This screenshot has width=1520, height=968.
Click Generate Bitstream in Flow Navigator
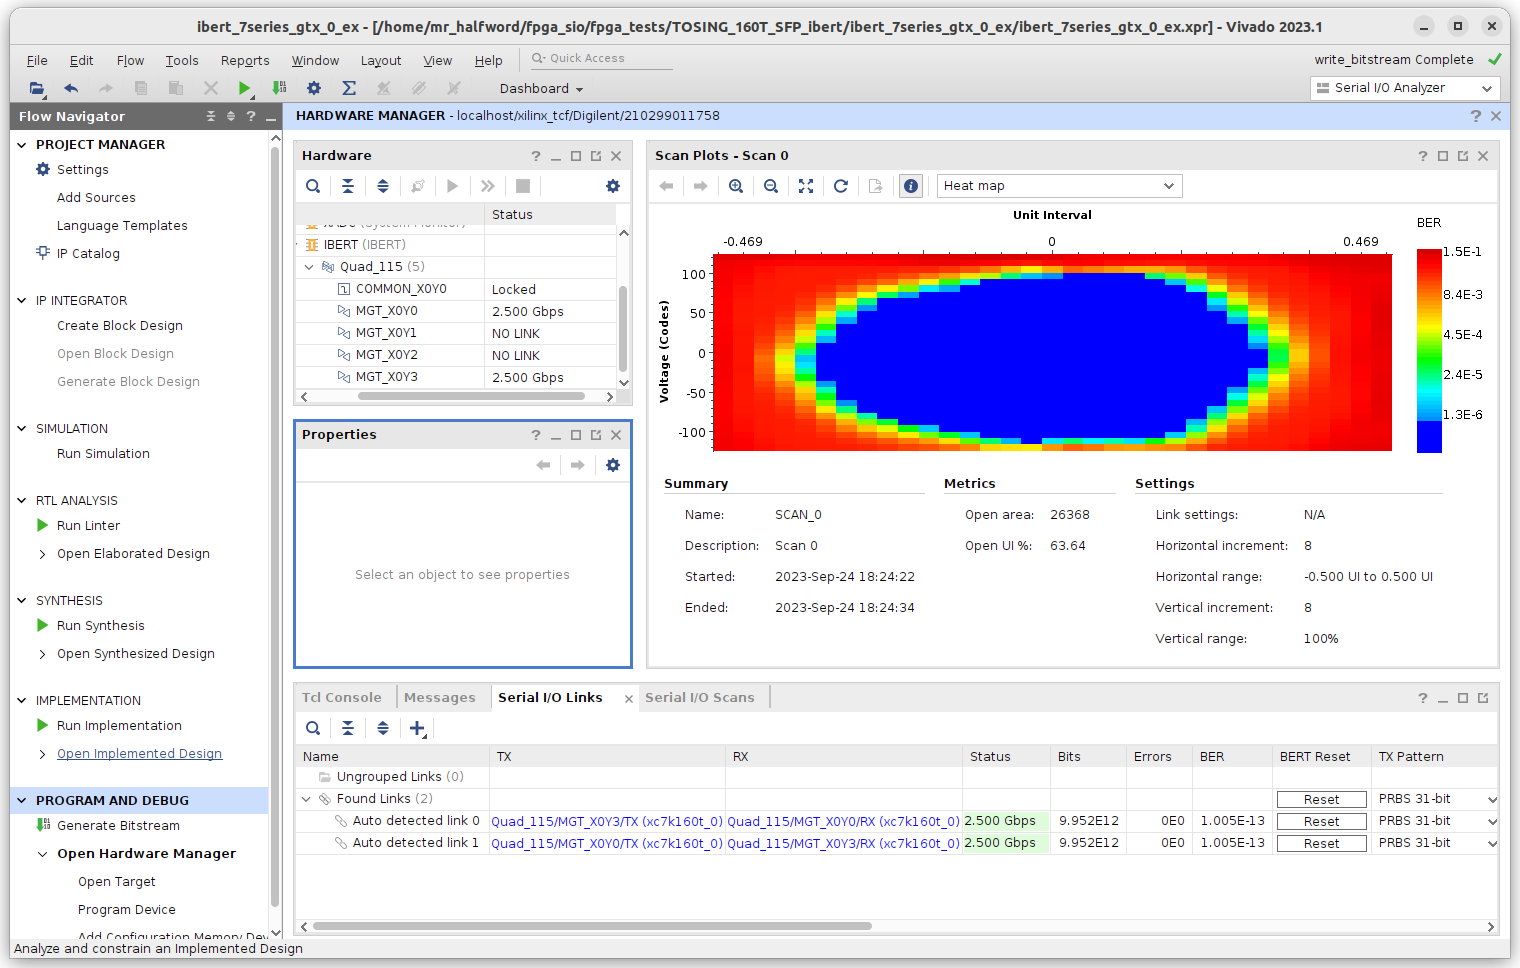point(118,826)
